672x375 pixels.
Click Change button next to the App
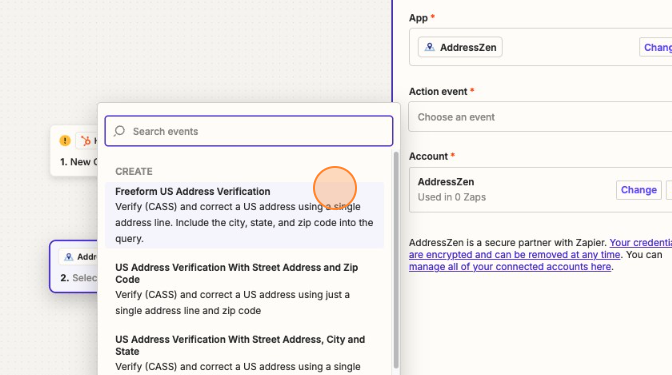(656, 47)
